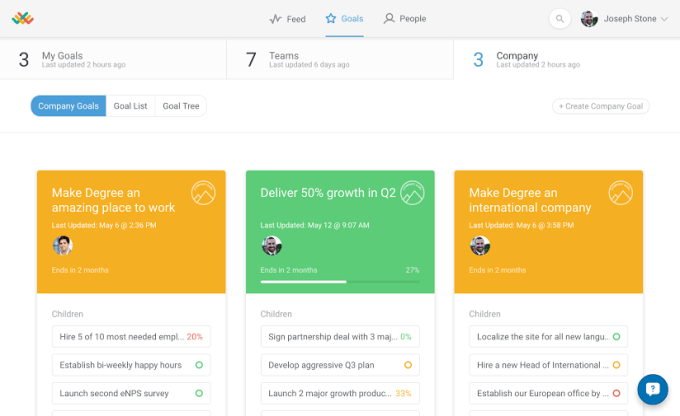
Task: Click orange status circle for Q3 plan
Action: [x=408, y=365]
